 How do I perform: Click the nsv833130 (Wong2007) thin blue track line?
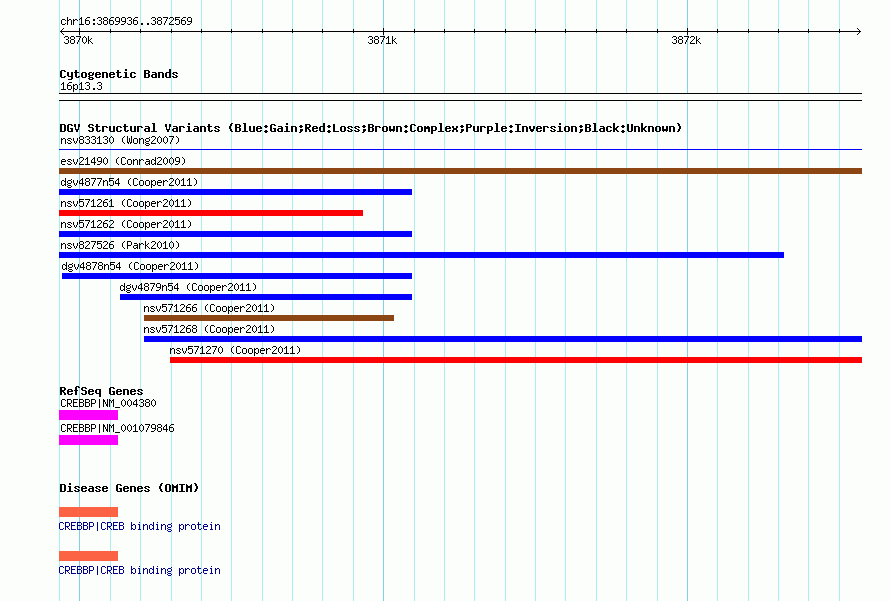pos(460,149)
